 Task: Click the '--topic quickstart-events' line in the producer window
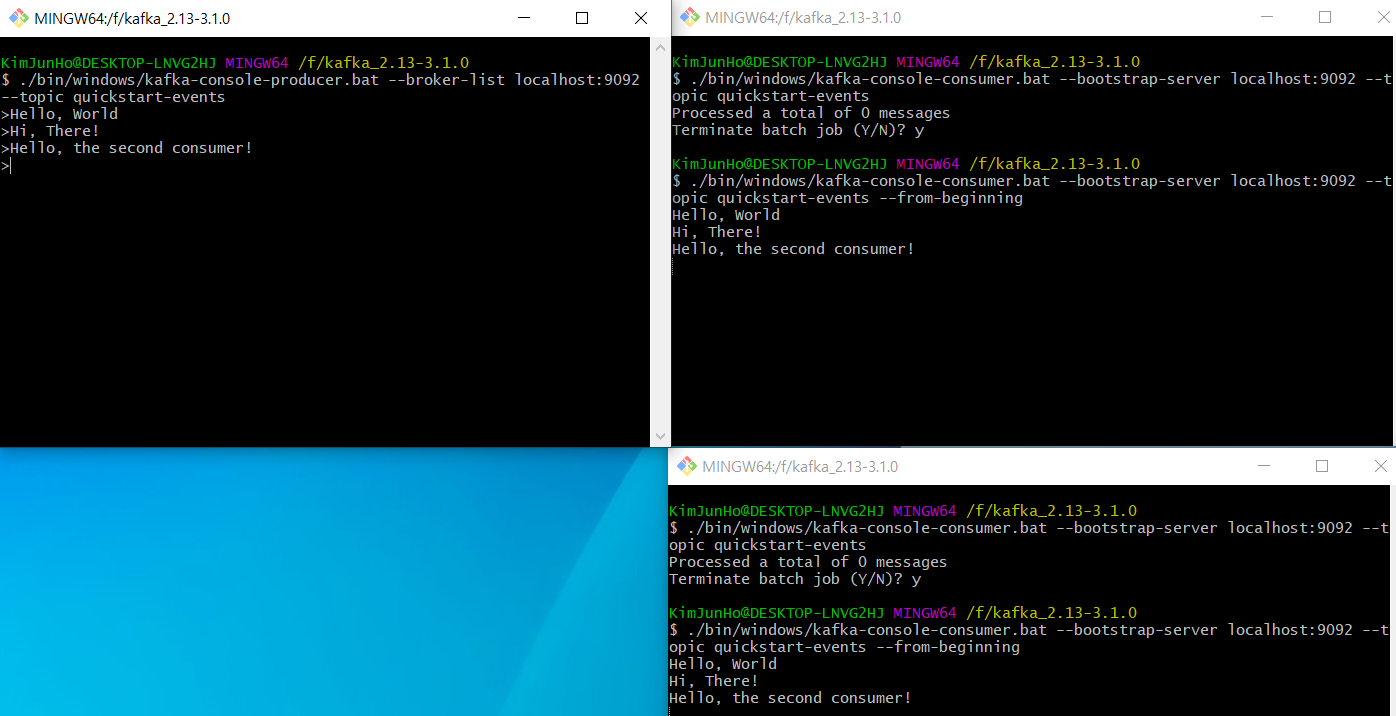tap(113, 97)
